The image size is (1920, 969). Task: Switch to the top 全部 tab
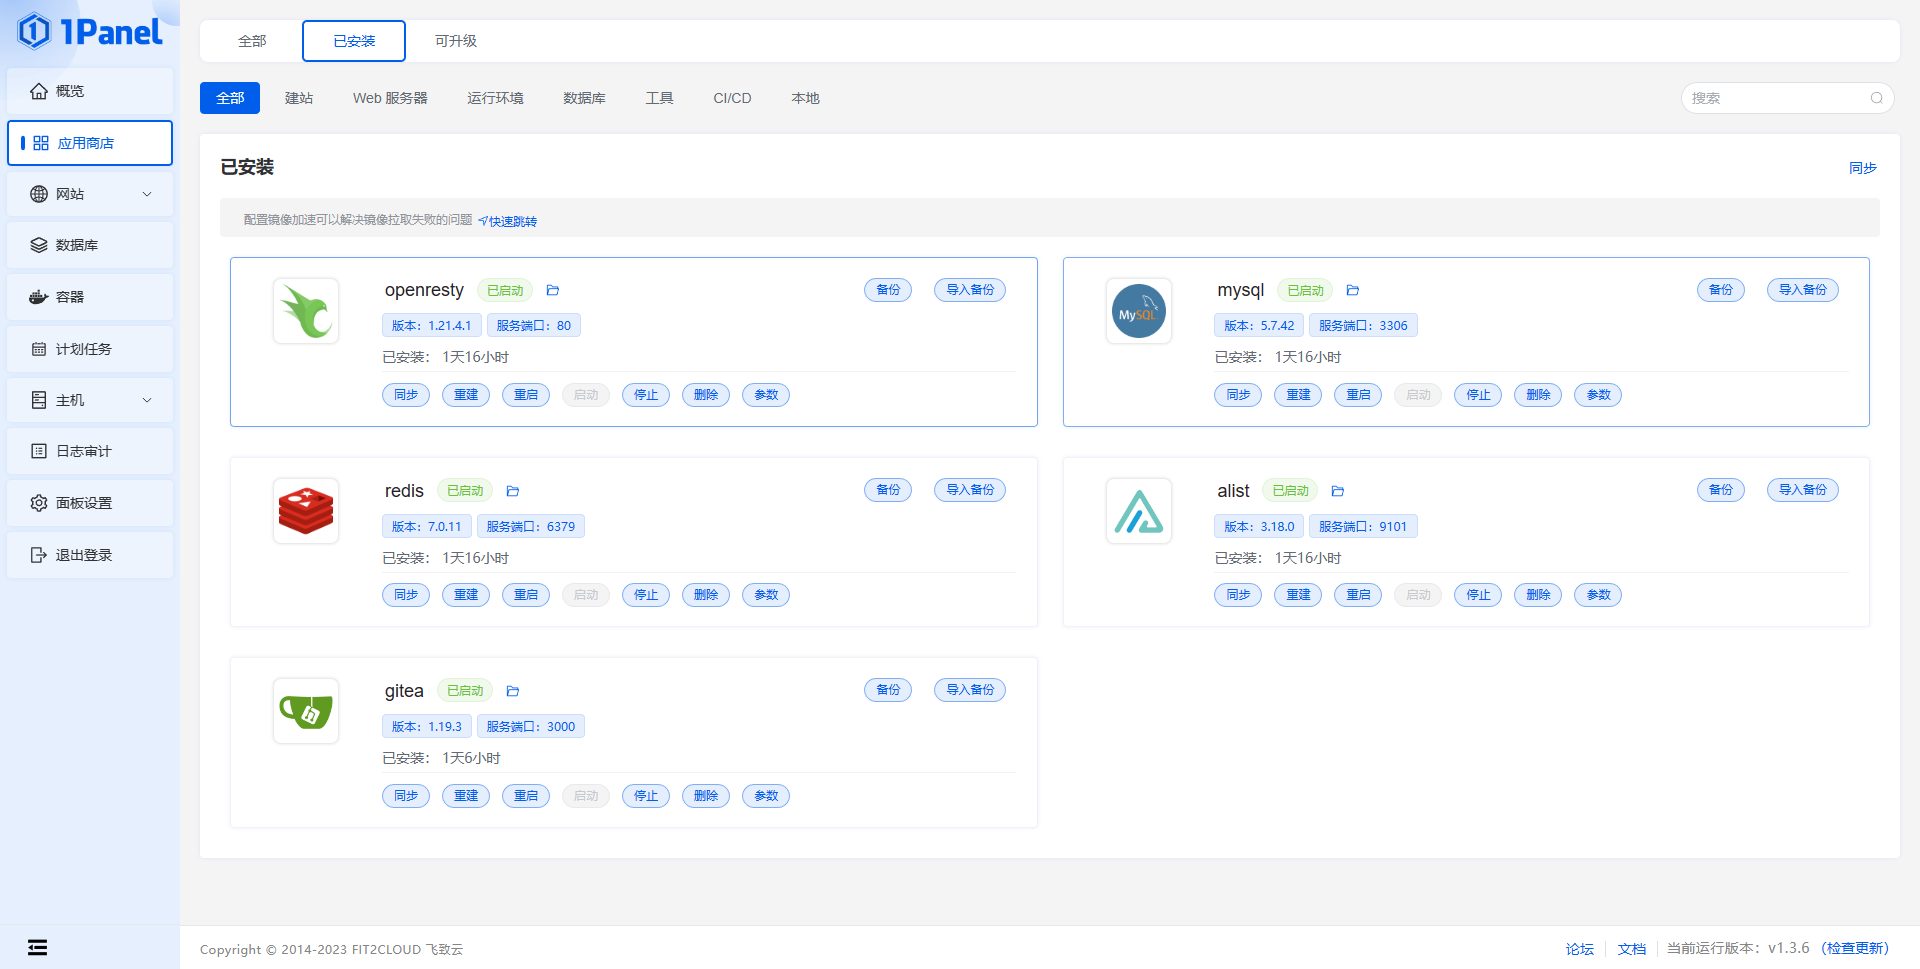point(252,41)
